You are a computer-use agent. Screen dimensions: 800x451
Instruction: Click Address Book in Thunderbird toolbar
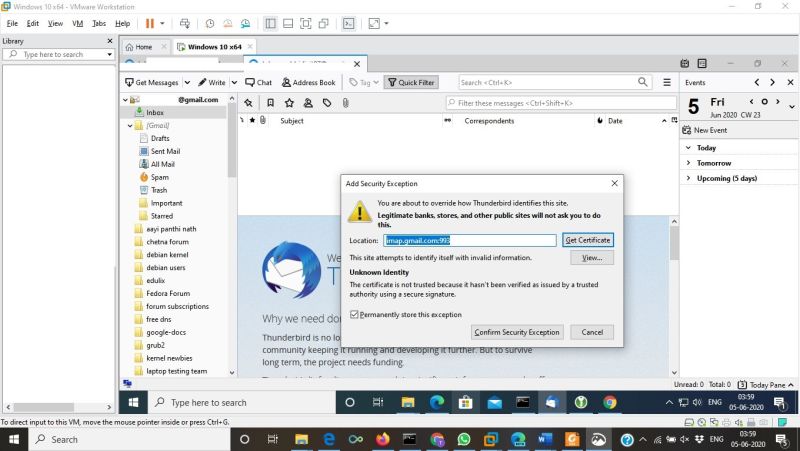309,82
